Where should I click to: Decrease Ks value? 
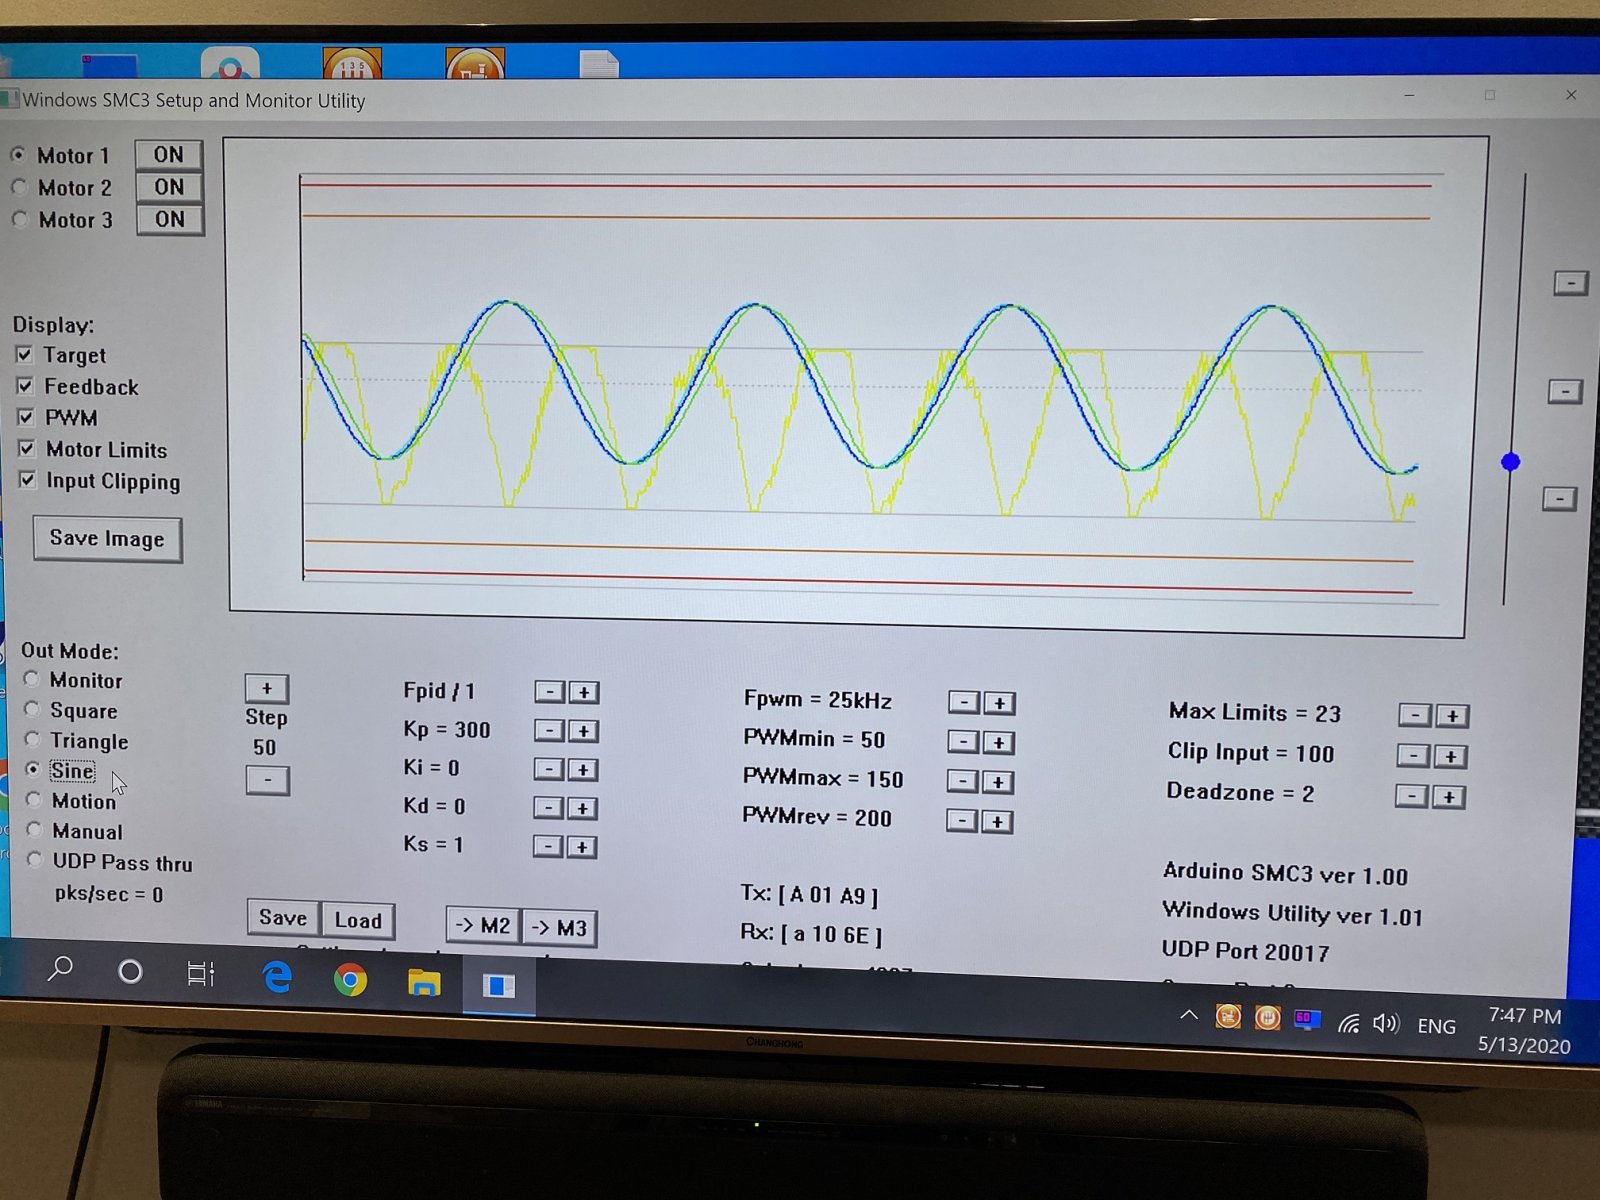coord(548,847)
